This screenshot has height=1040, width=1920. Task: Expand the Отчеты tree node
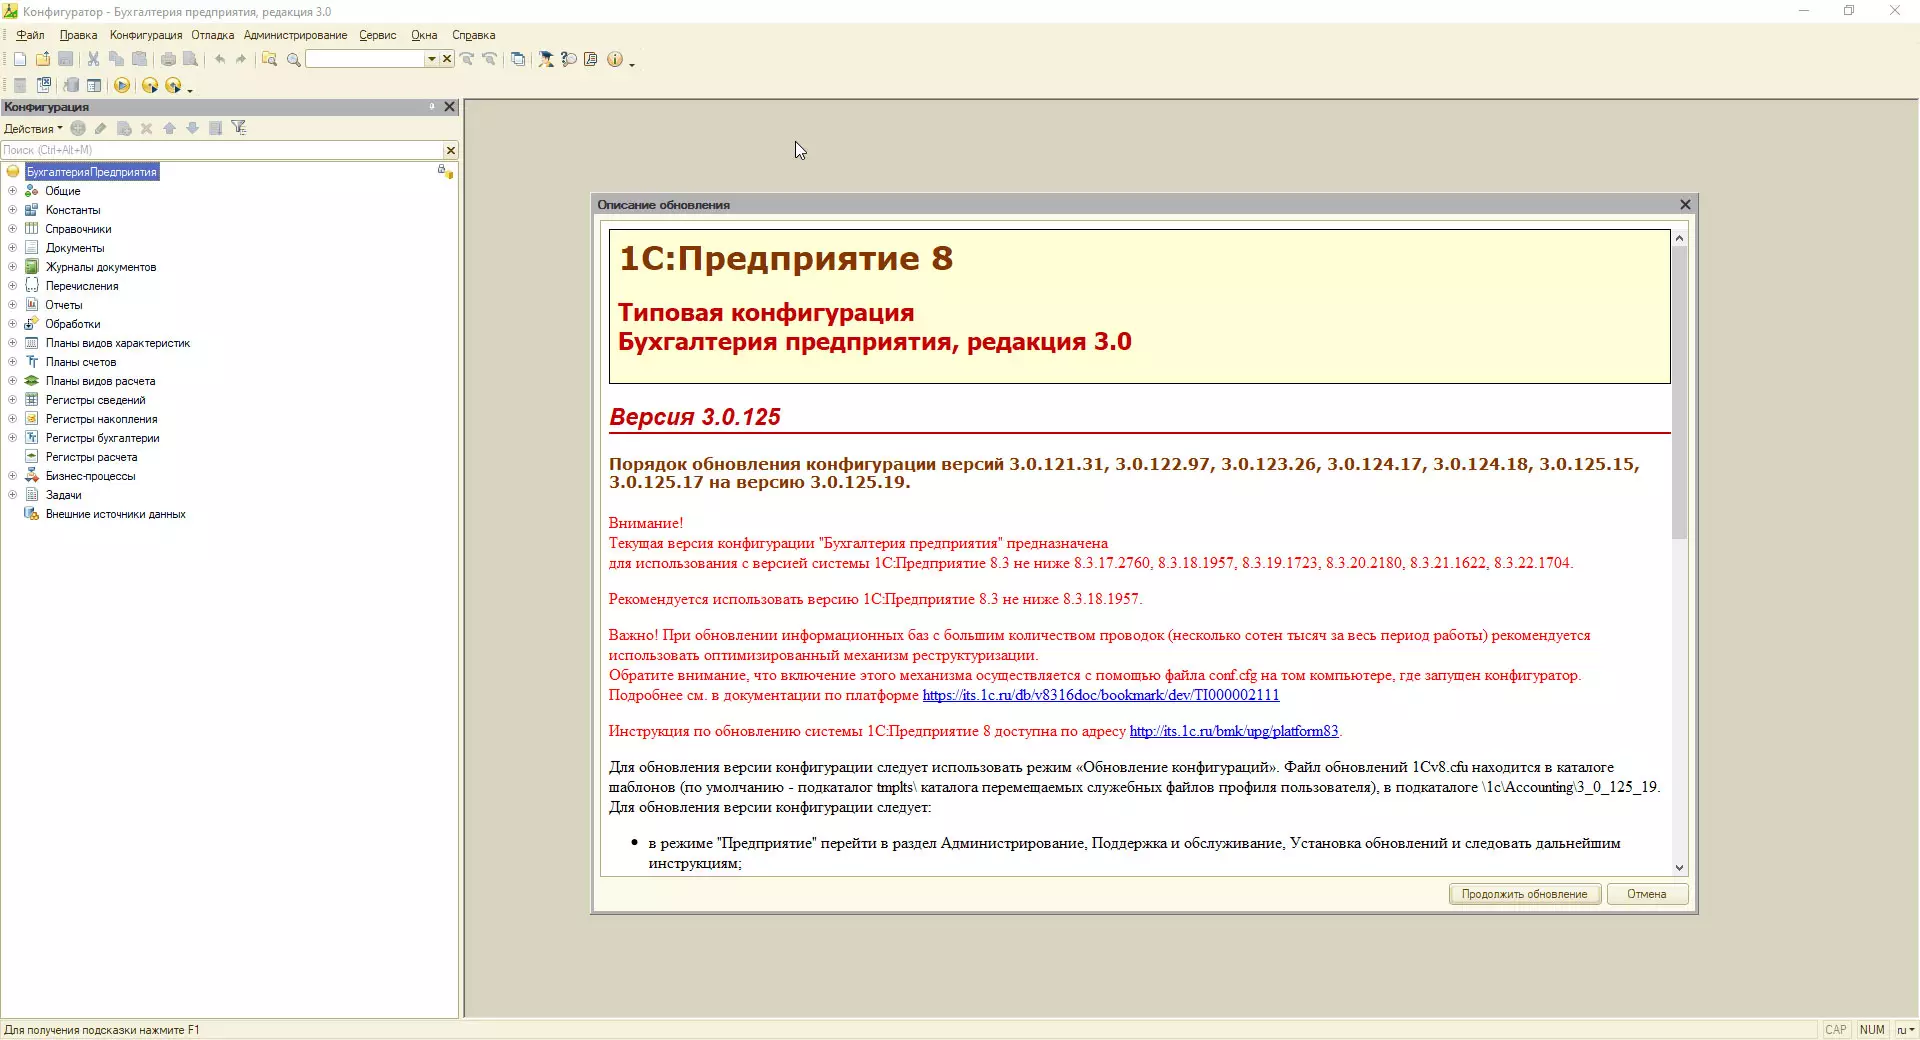click(12, 305)
